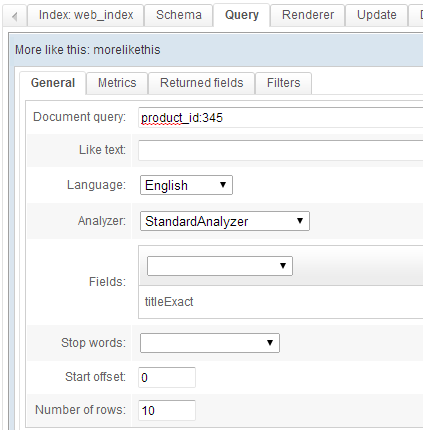Click the Document query label

(79, 117)
